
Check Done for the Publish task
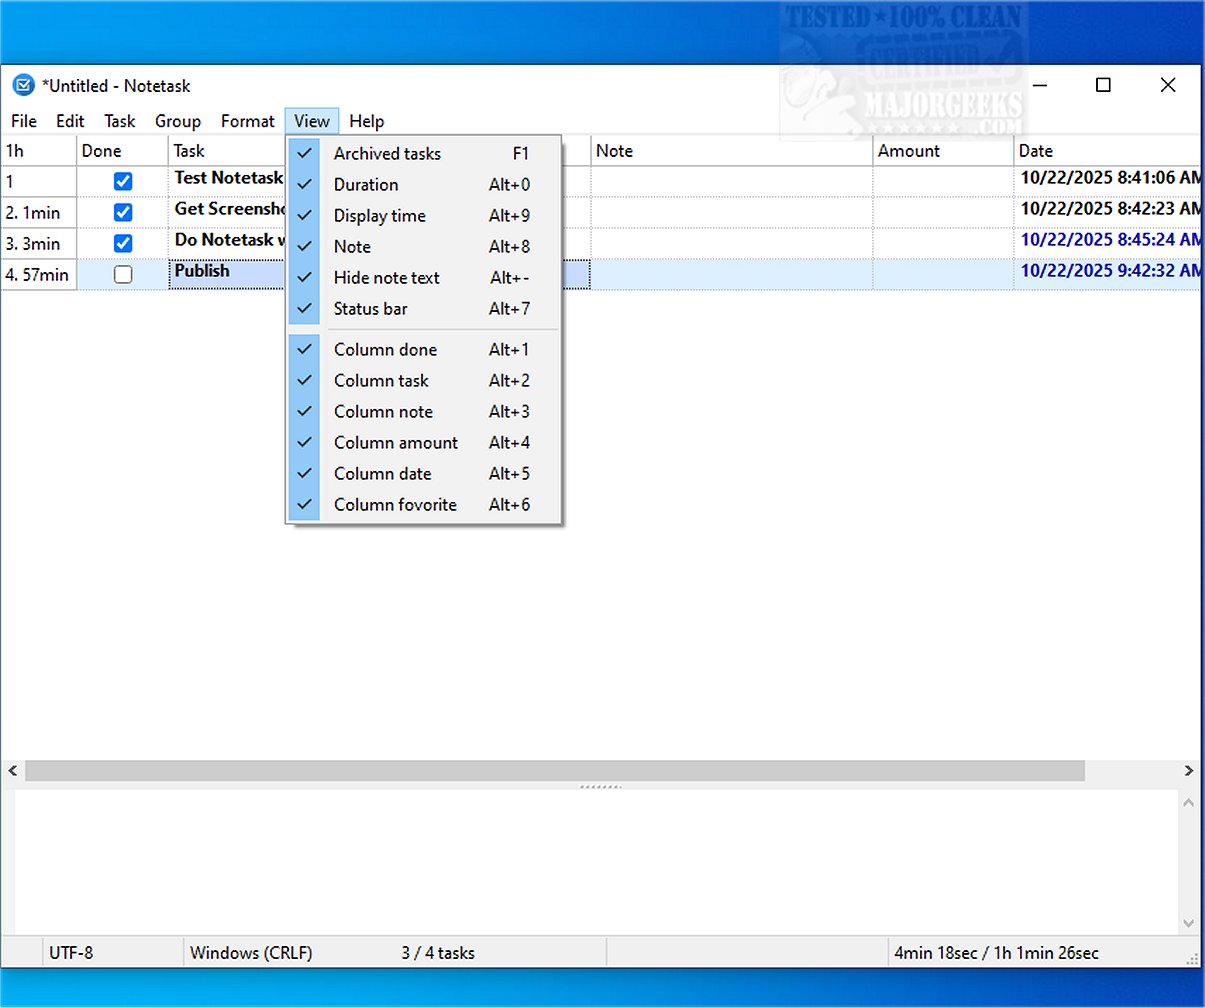123,275
